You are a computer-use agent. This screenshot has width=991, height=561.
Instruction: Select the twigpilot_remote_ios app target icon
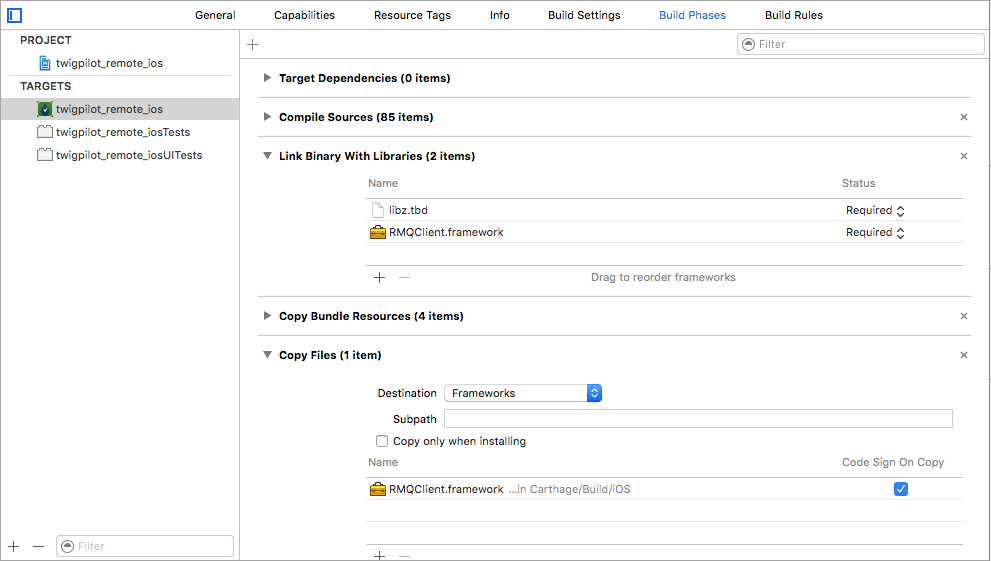point(45,109)
